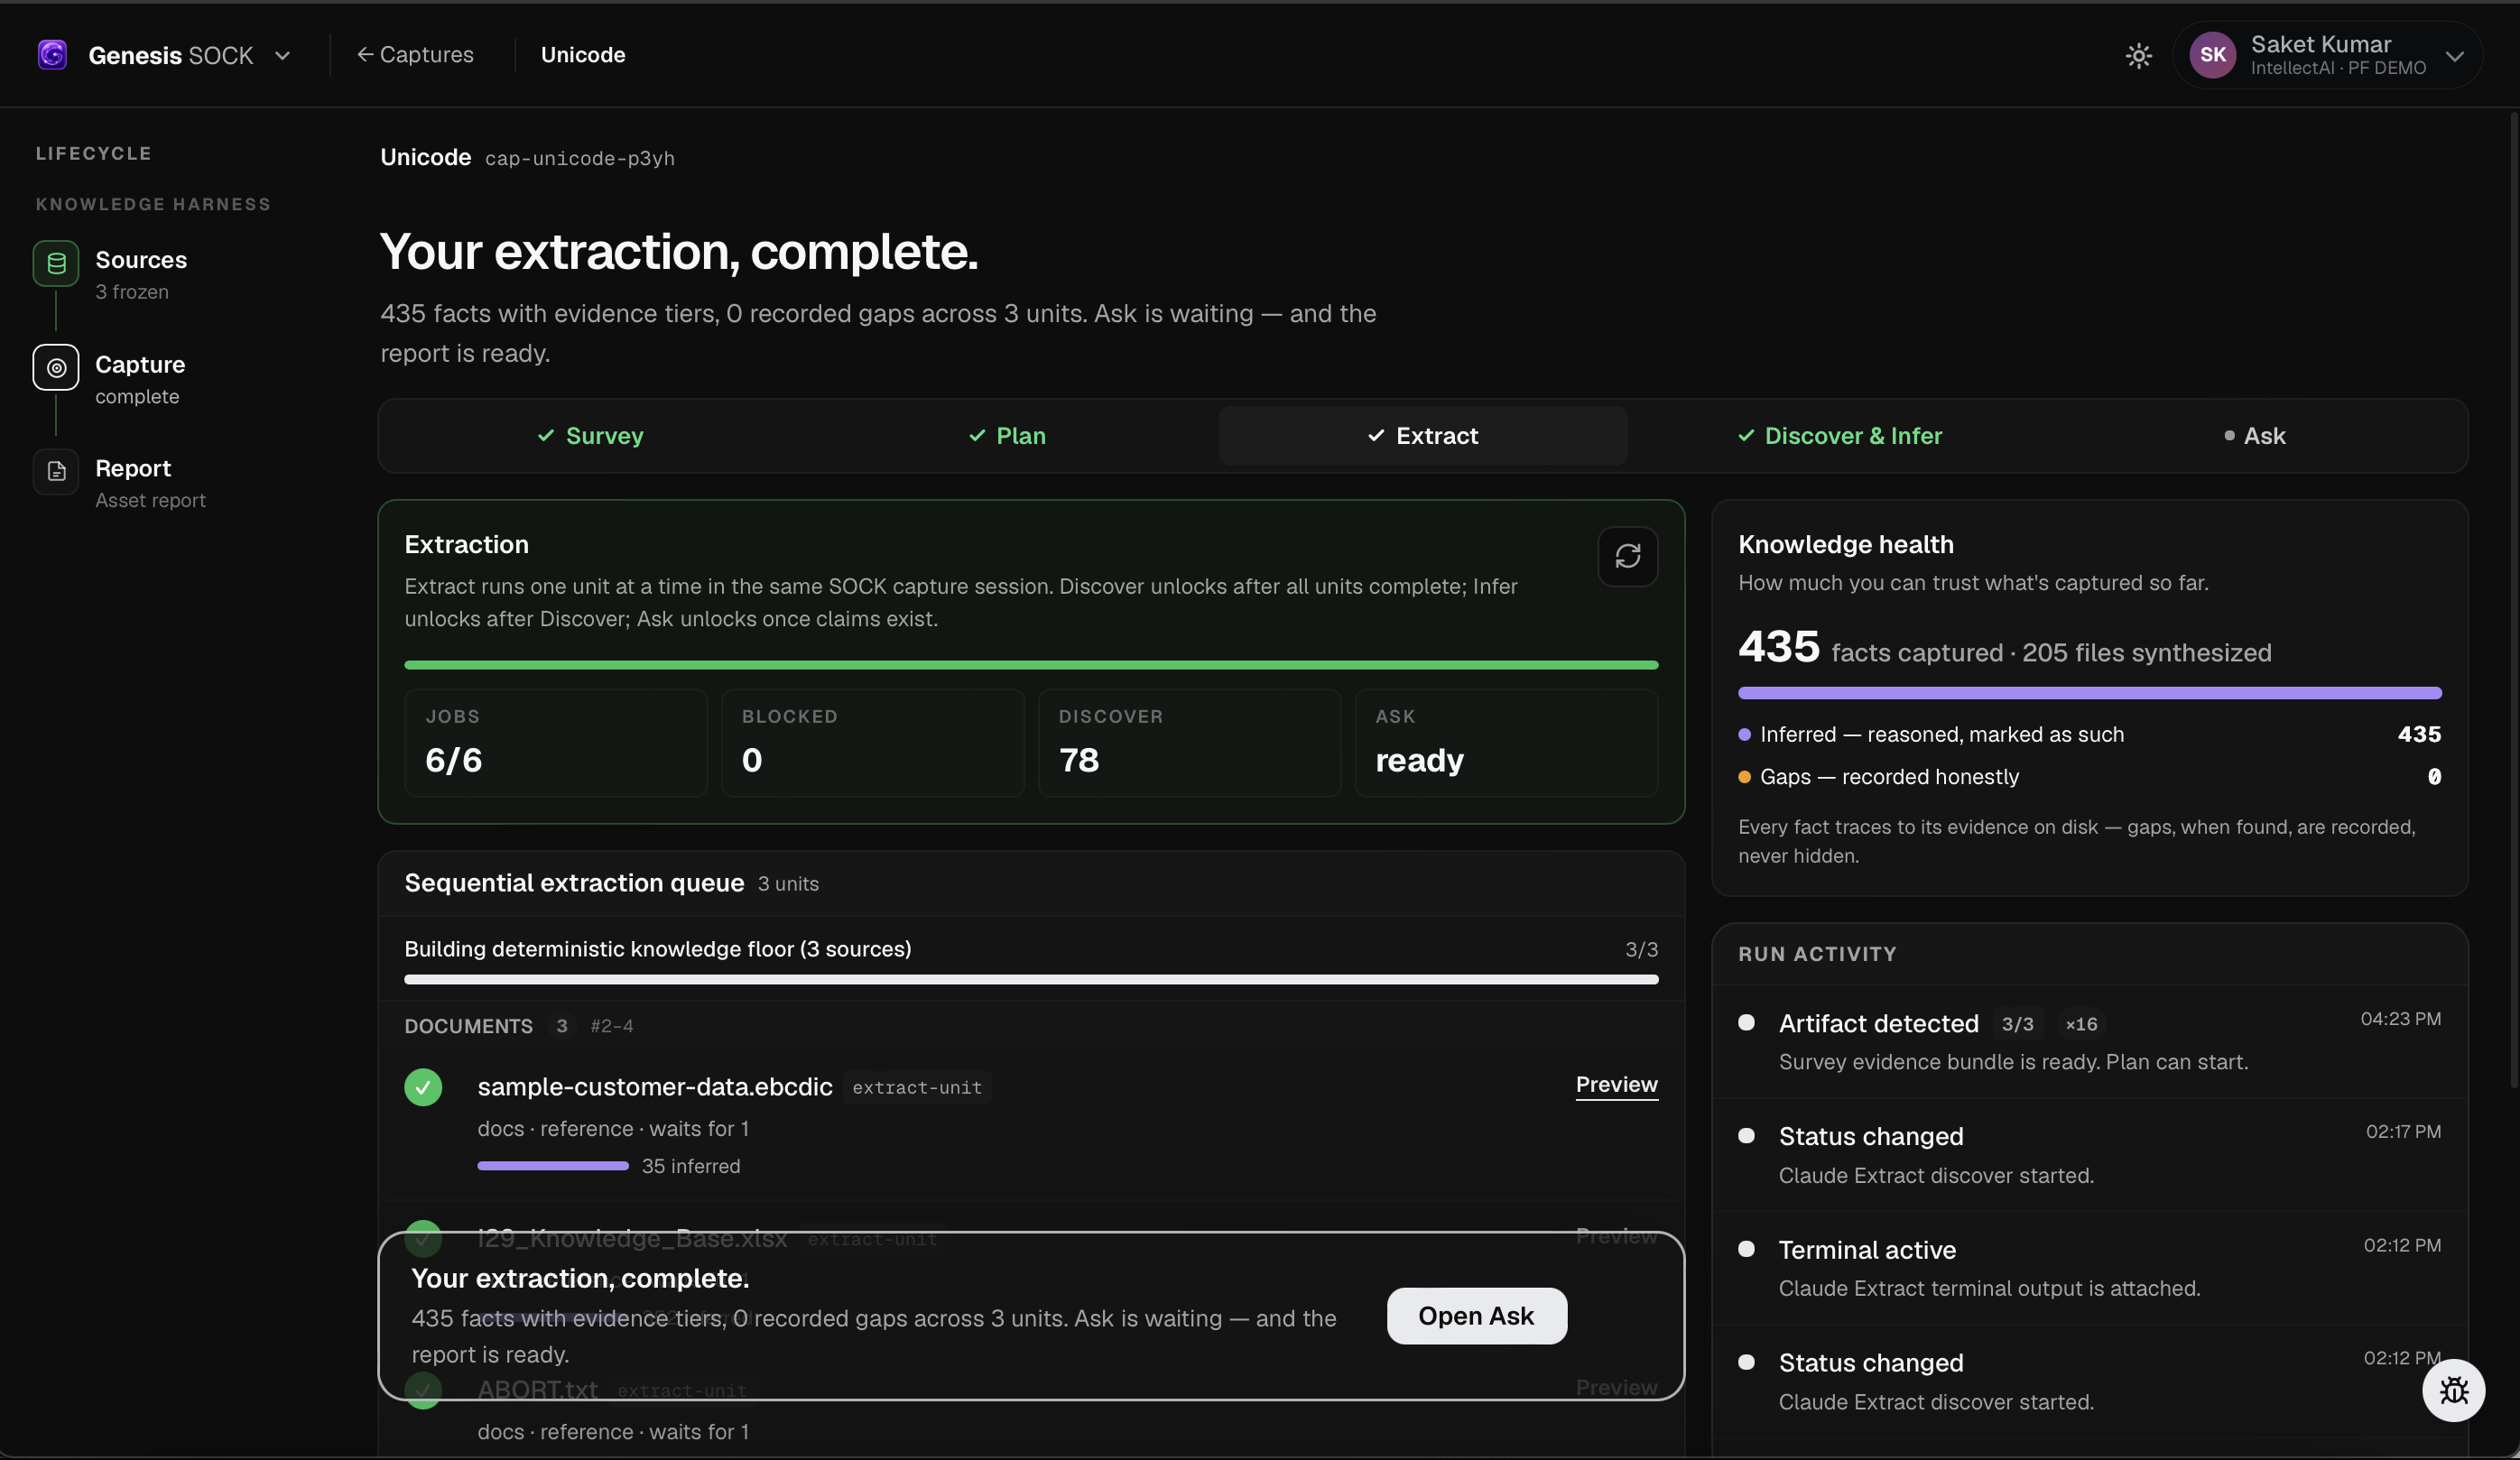The width and height of the screenshot is (2520, 1460).
Task: Open the Saket Kumar account menu chevron
Action: tap(2454, 56)
